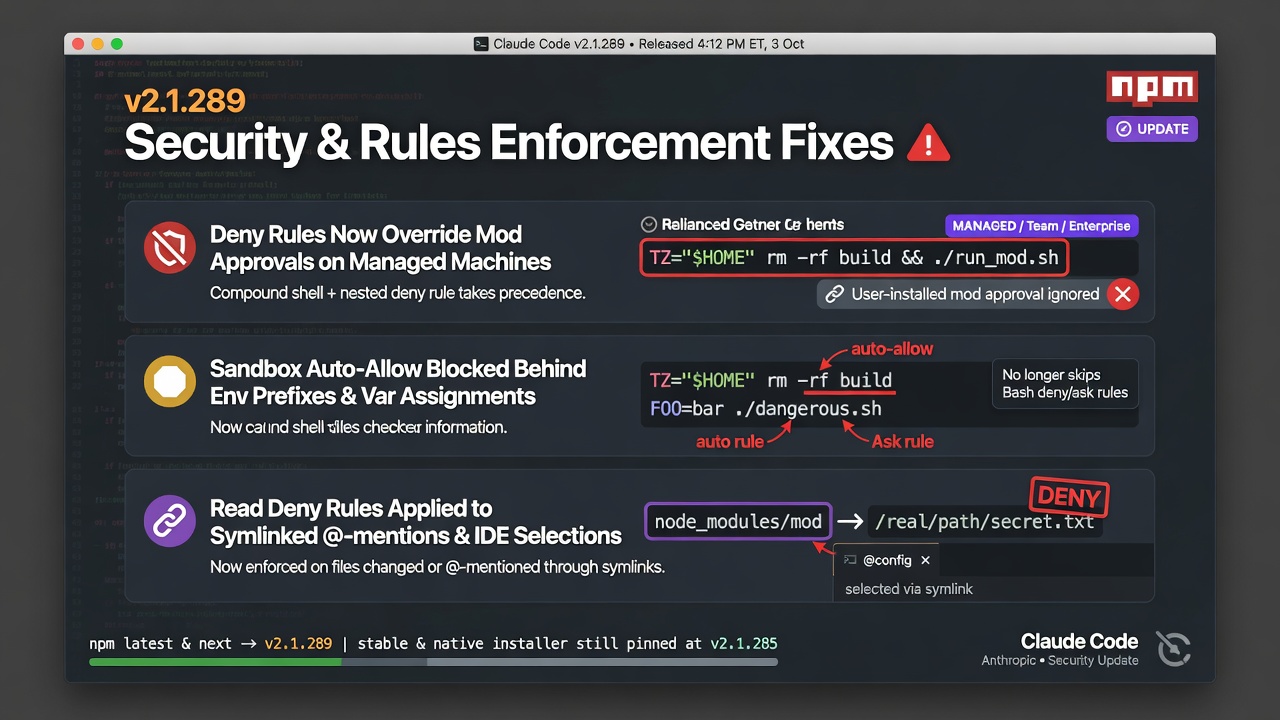Screen dimensions: 1280x720
Task: Click the red DENY stamp
Action: (1067, 497)
